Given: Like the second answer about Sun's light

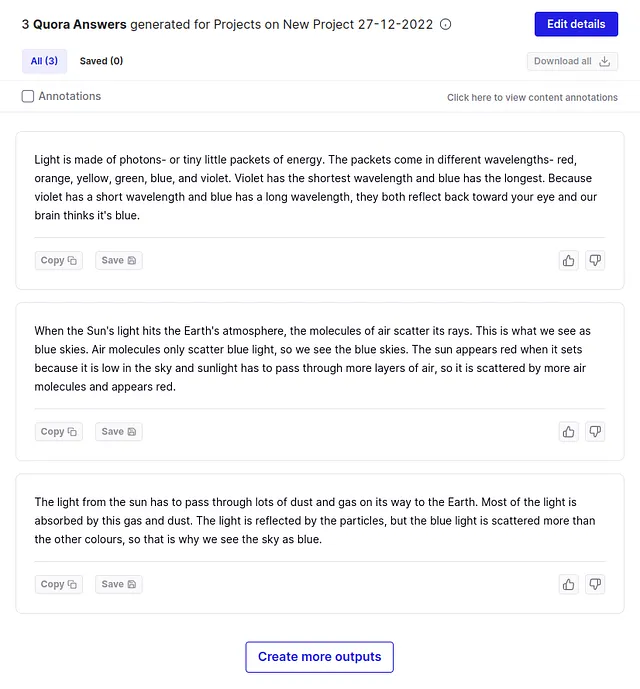Looking at the screenshot, I should (568, 432).
